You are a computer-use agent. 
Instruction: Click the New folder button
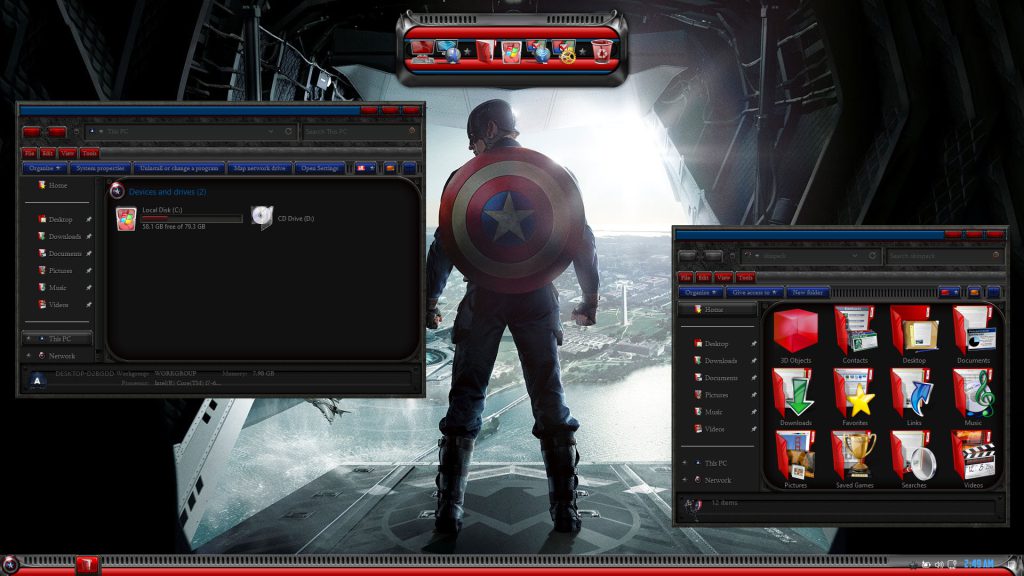(808, 292)
